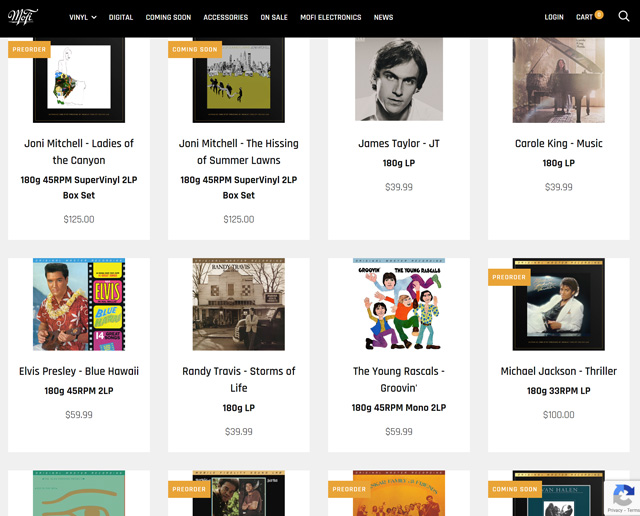Open Randy Travis Storms of Life cover
640x516 pixels.
pyautogui.click(x=239, y=304)
